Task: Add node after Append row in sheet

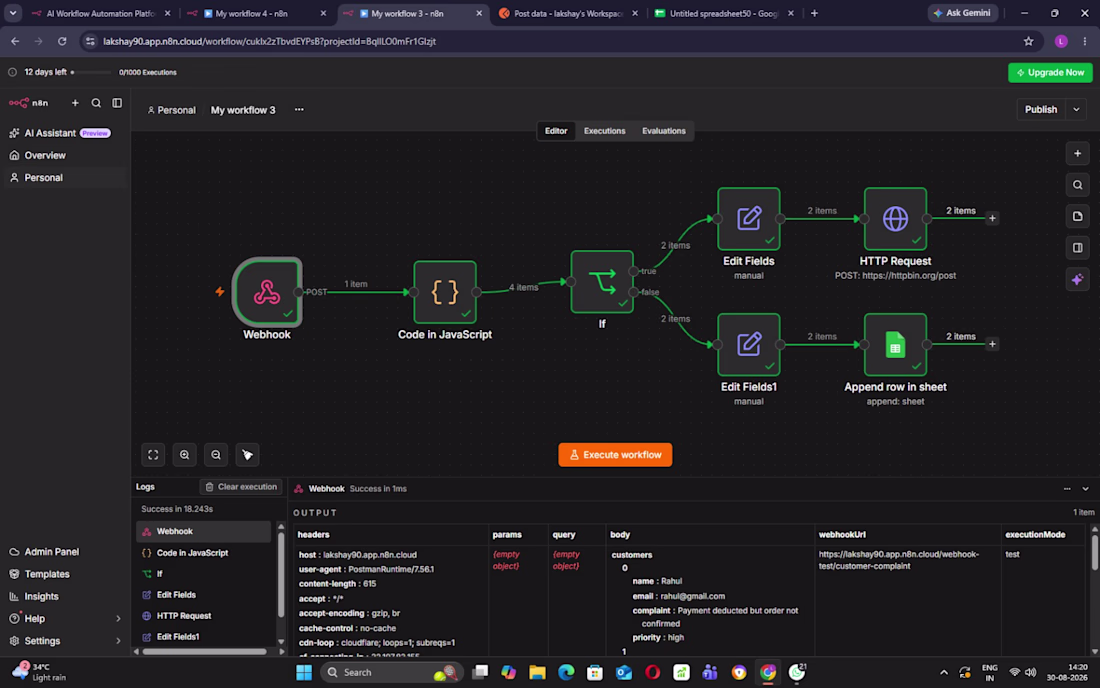Action: point(992,344)
